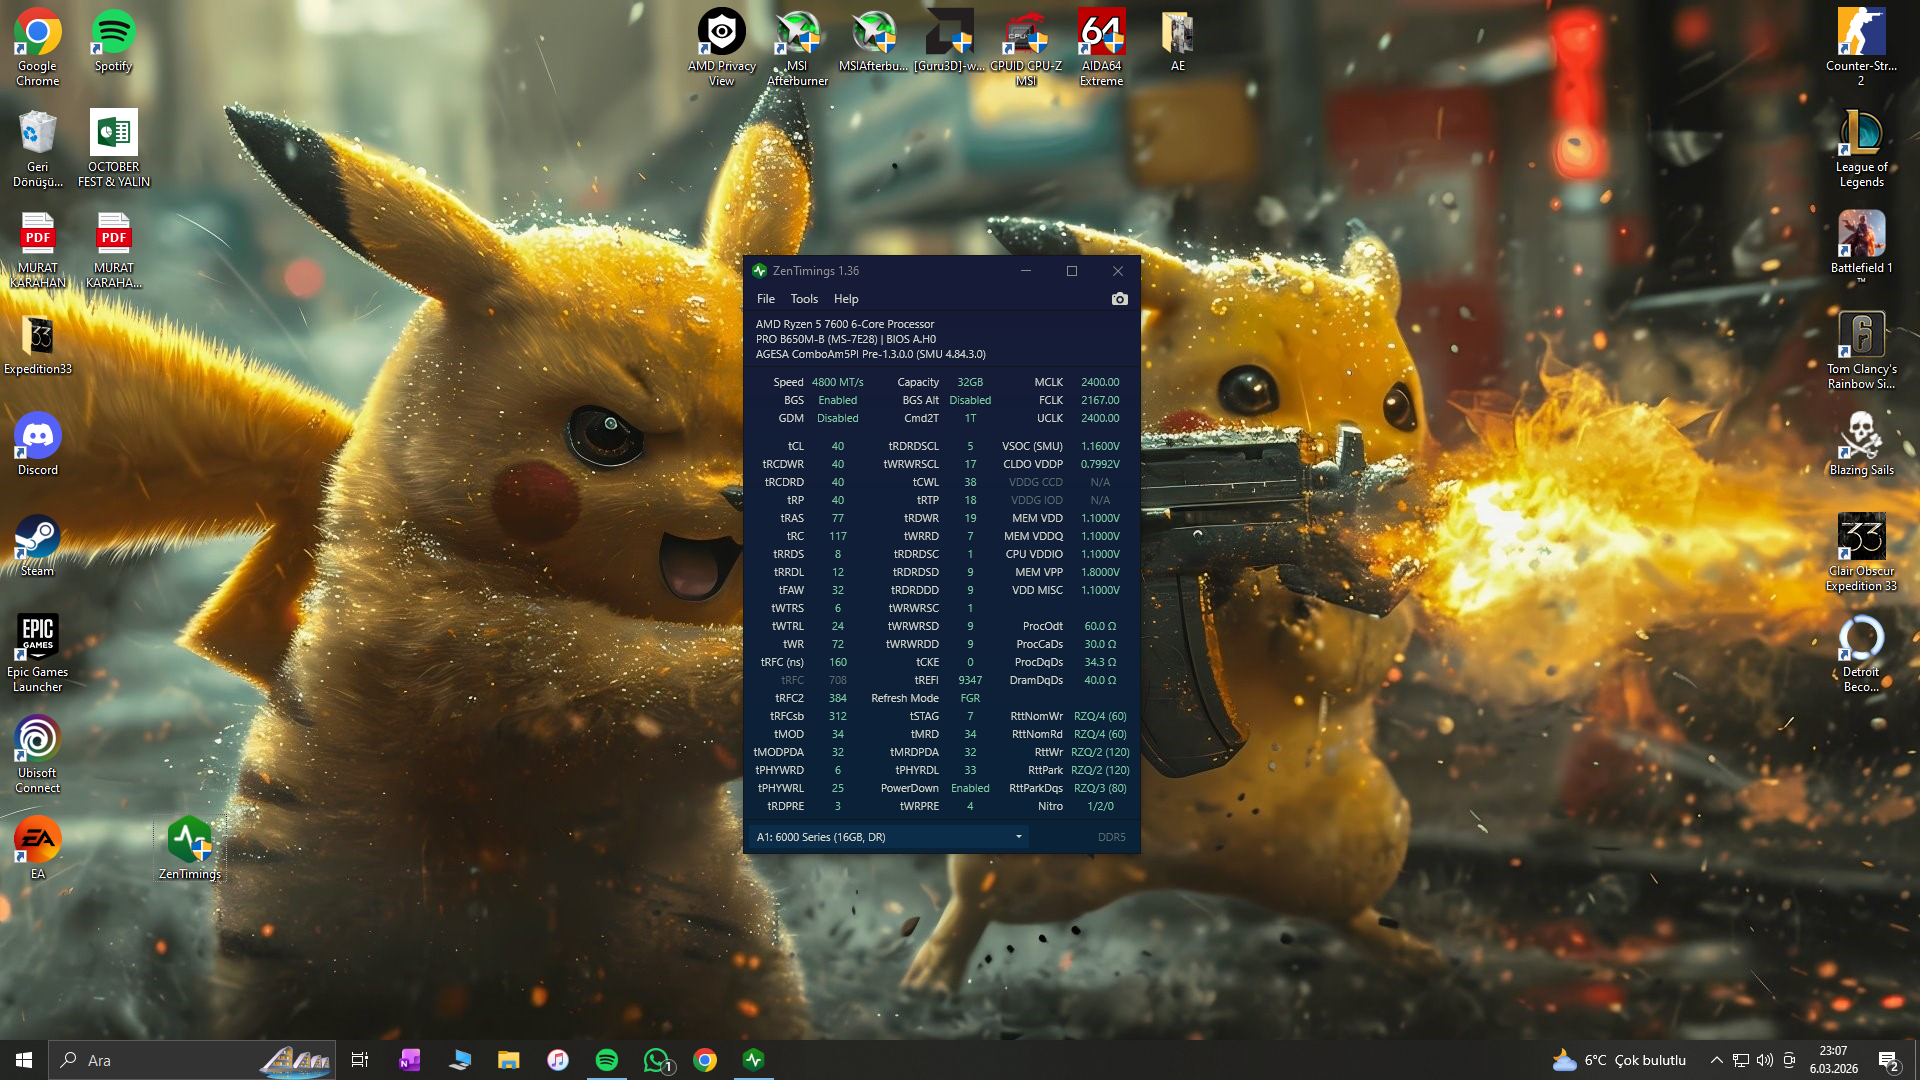This screenshot has width=1920, height=1080.
Task: Take a ZenTimings screenshot with camera icon
Action: [1119, 299]
